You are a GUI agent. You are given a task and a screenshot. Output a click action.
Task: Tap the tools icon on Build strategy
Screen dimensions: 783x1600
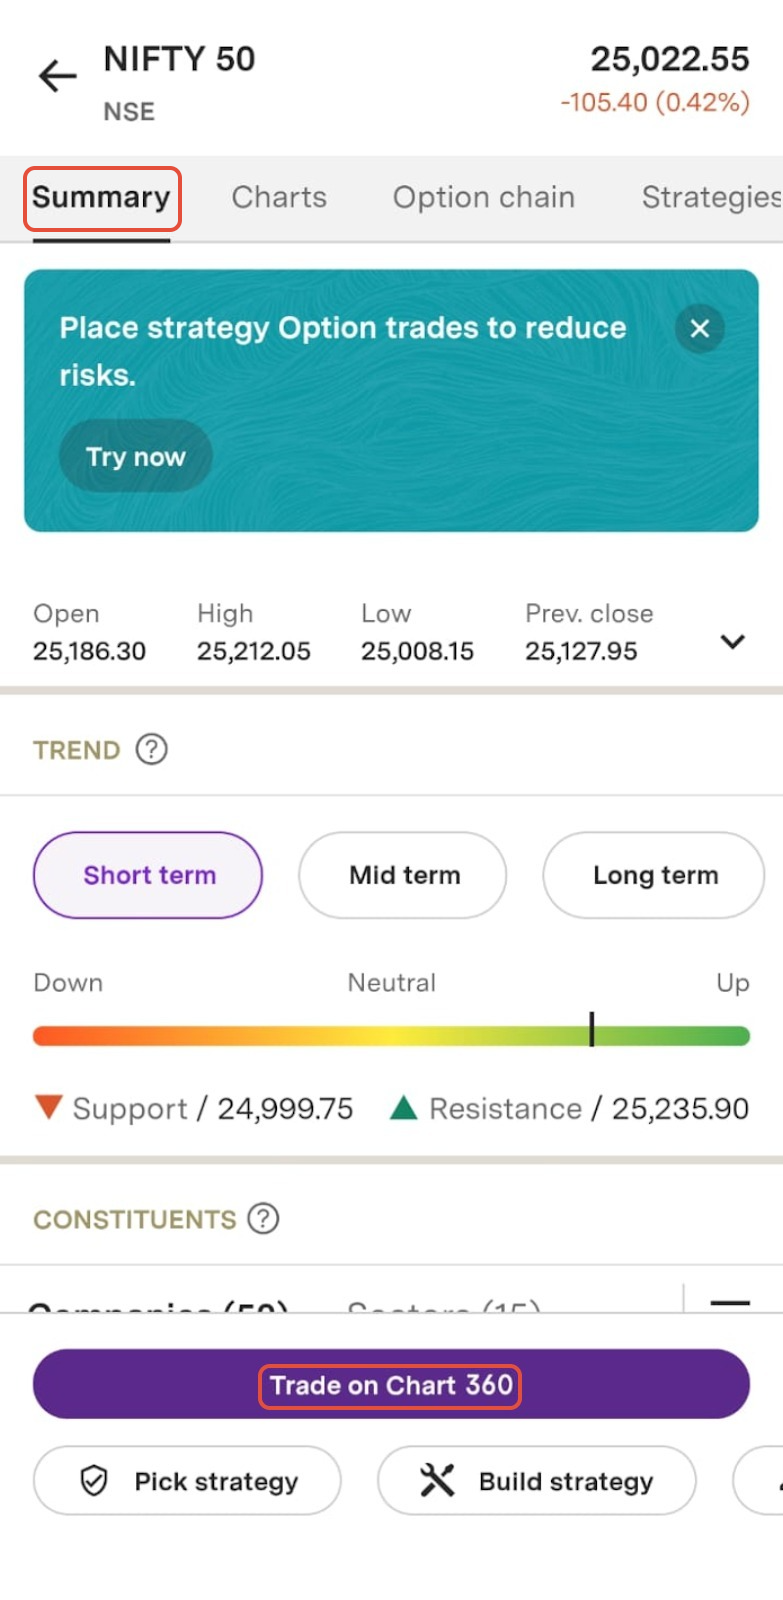pyautogui.click(x=437, y=1480)
